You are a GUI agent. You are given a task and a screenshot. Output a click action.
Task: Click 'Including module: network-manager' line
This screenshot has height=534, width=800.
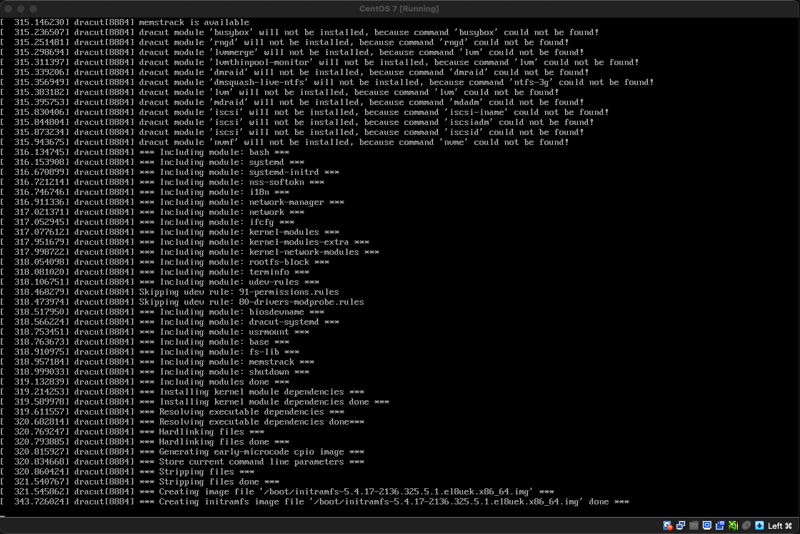[172, 202]
